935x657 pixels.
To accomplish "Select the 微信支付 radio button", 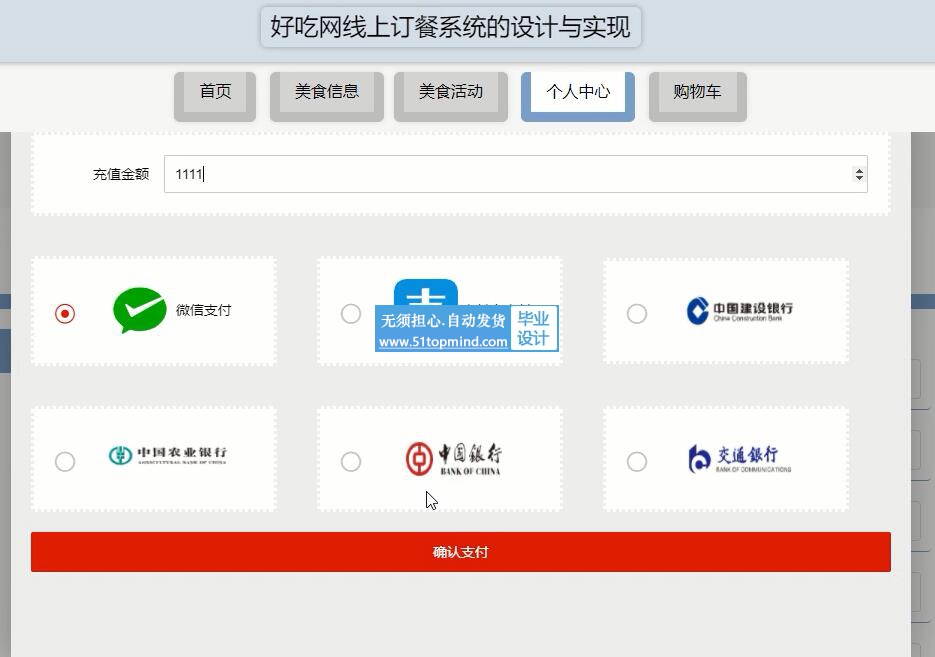I will (x=65, y=314).
